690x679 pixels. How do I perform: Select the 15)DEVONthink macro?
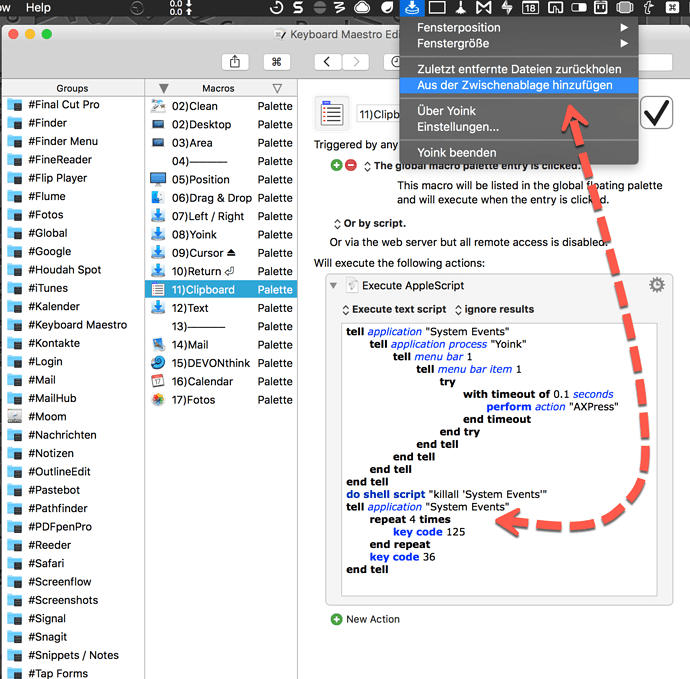[x=221, y=363]
